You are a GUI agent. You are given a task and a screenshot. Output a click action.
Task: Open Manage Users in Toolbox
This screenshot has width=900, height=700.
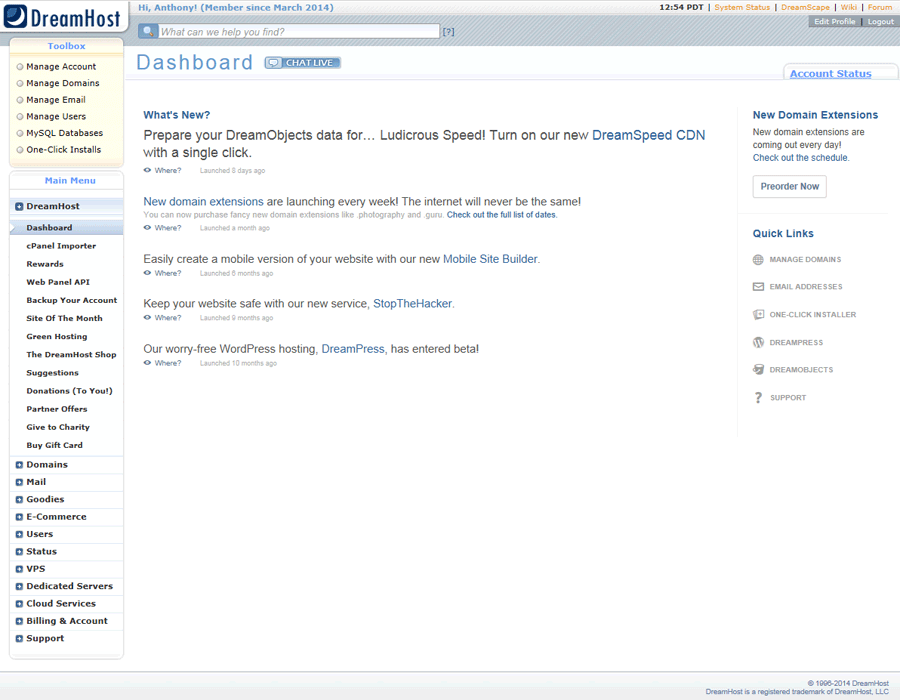tap(56, 116)
